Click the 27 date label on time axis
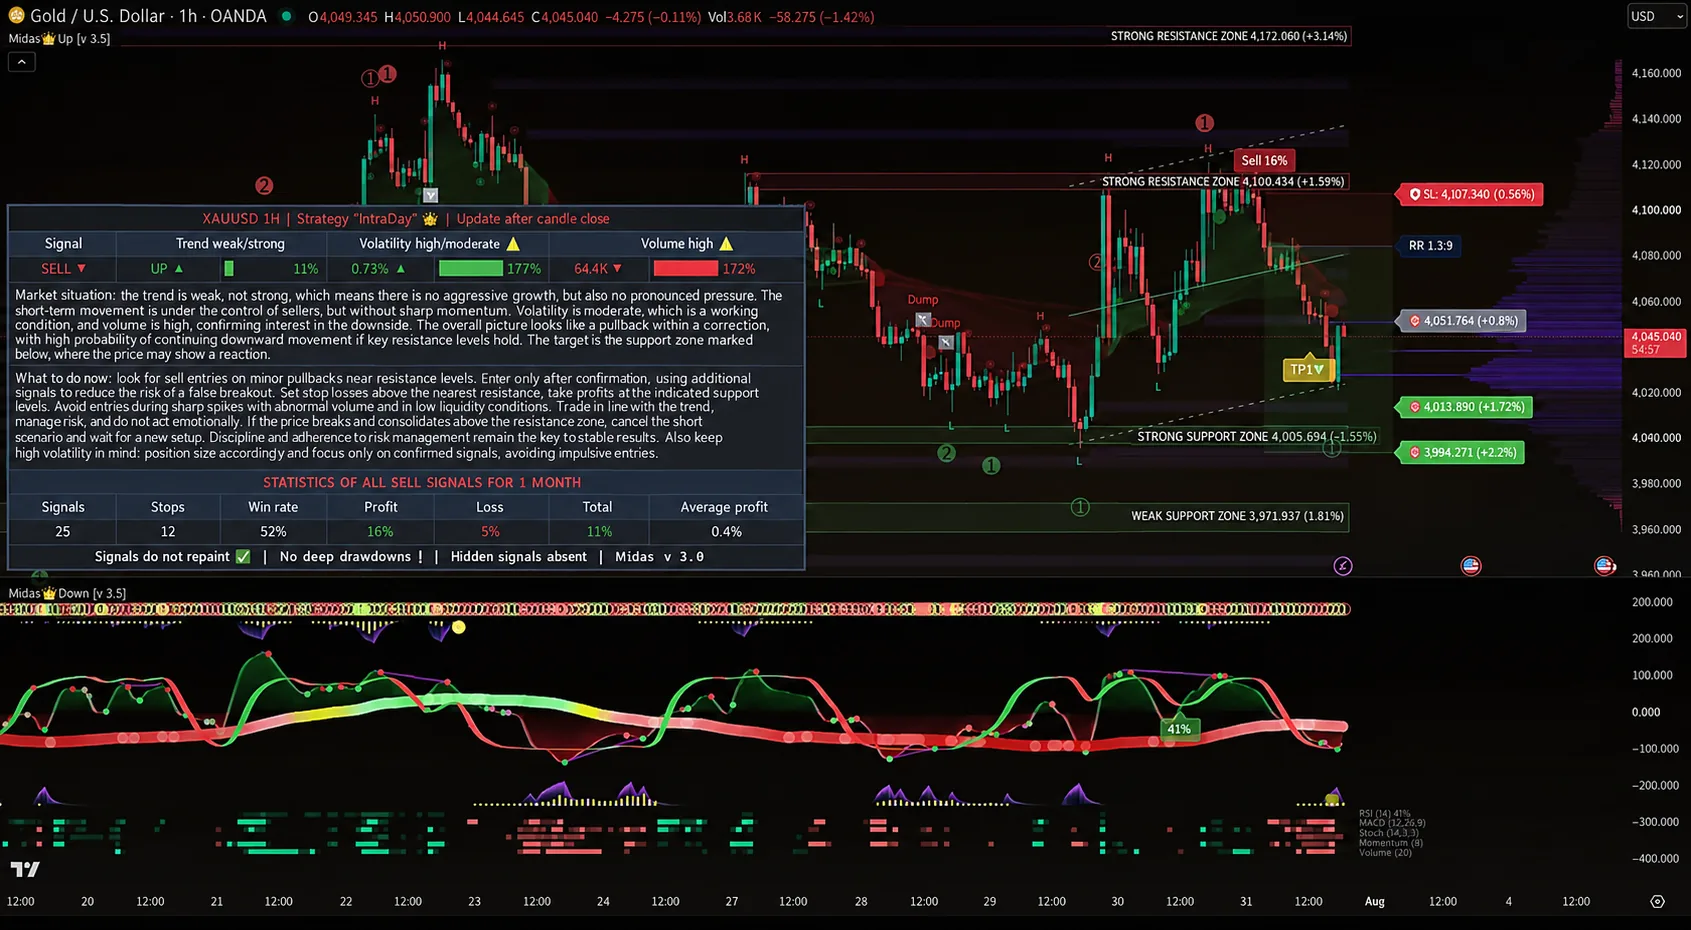Image resolution: width=1691 pixels, height=930 pixels. (x=732, y=902)
